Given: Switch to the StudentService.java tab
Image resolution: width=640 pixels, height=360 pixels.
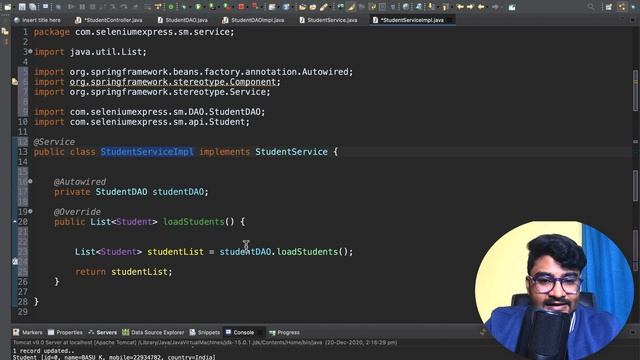Looking at the screenshot, I should [329, 20].
